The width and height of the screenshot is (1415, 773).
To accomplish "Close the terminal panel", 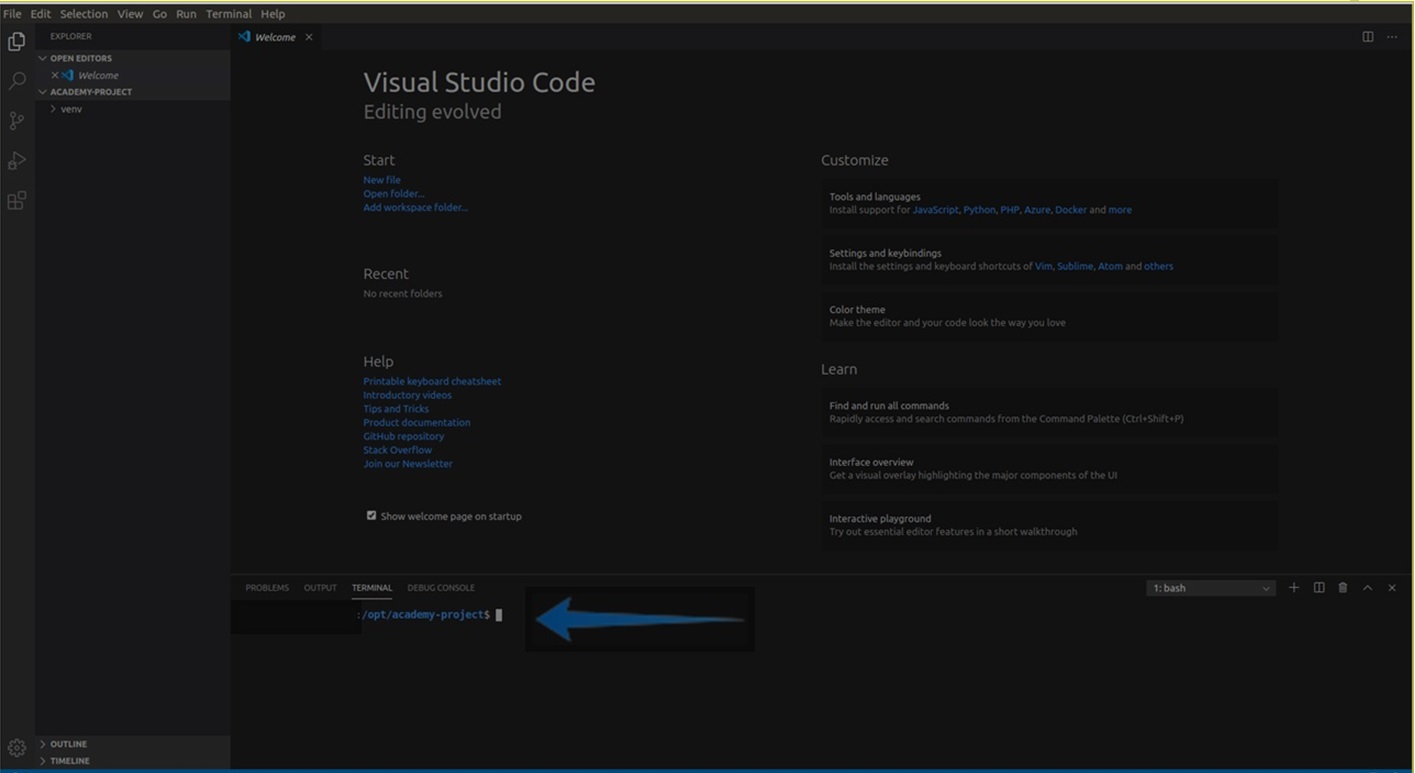I will pos(1391,588).
